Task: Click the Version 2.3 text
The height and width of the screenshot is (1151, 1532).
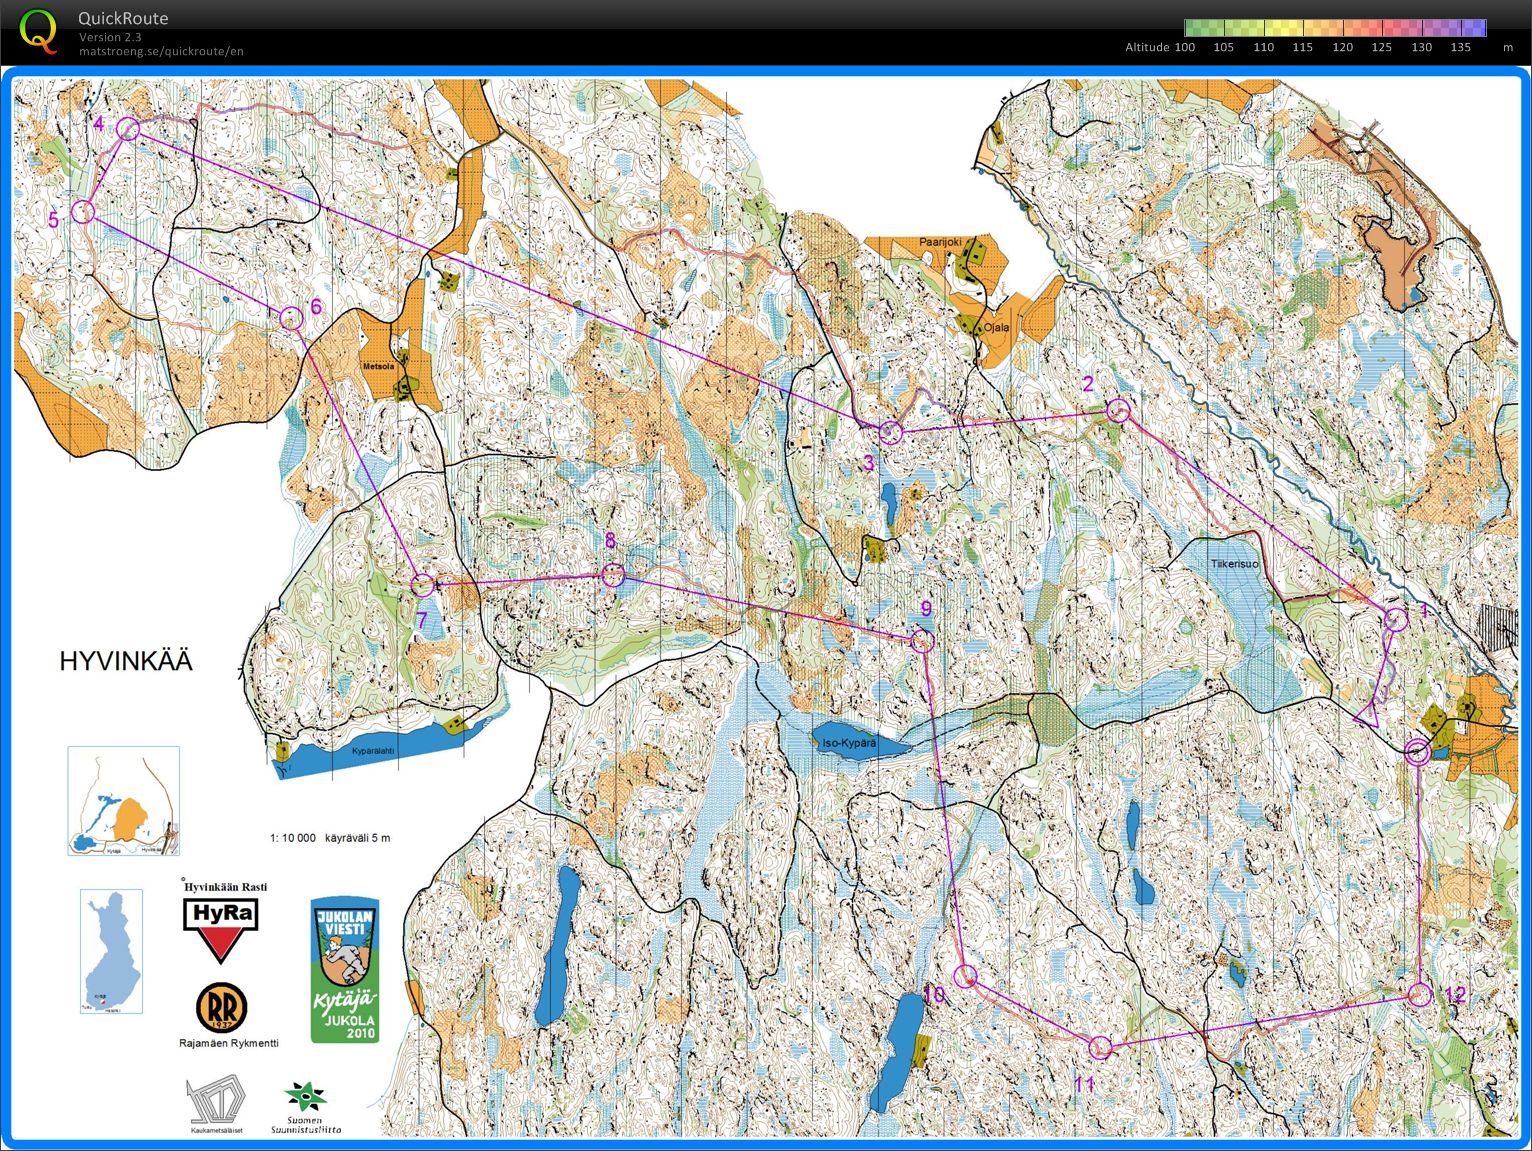Action: point(110,37)
